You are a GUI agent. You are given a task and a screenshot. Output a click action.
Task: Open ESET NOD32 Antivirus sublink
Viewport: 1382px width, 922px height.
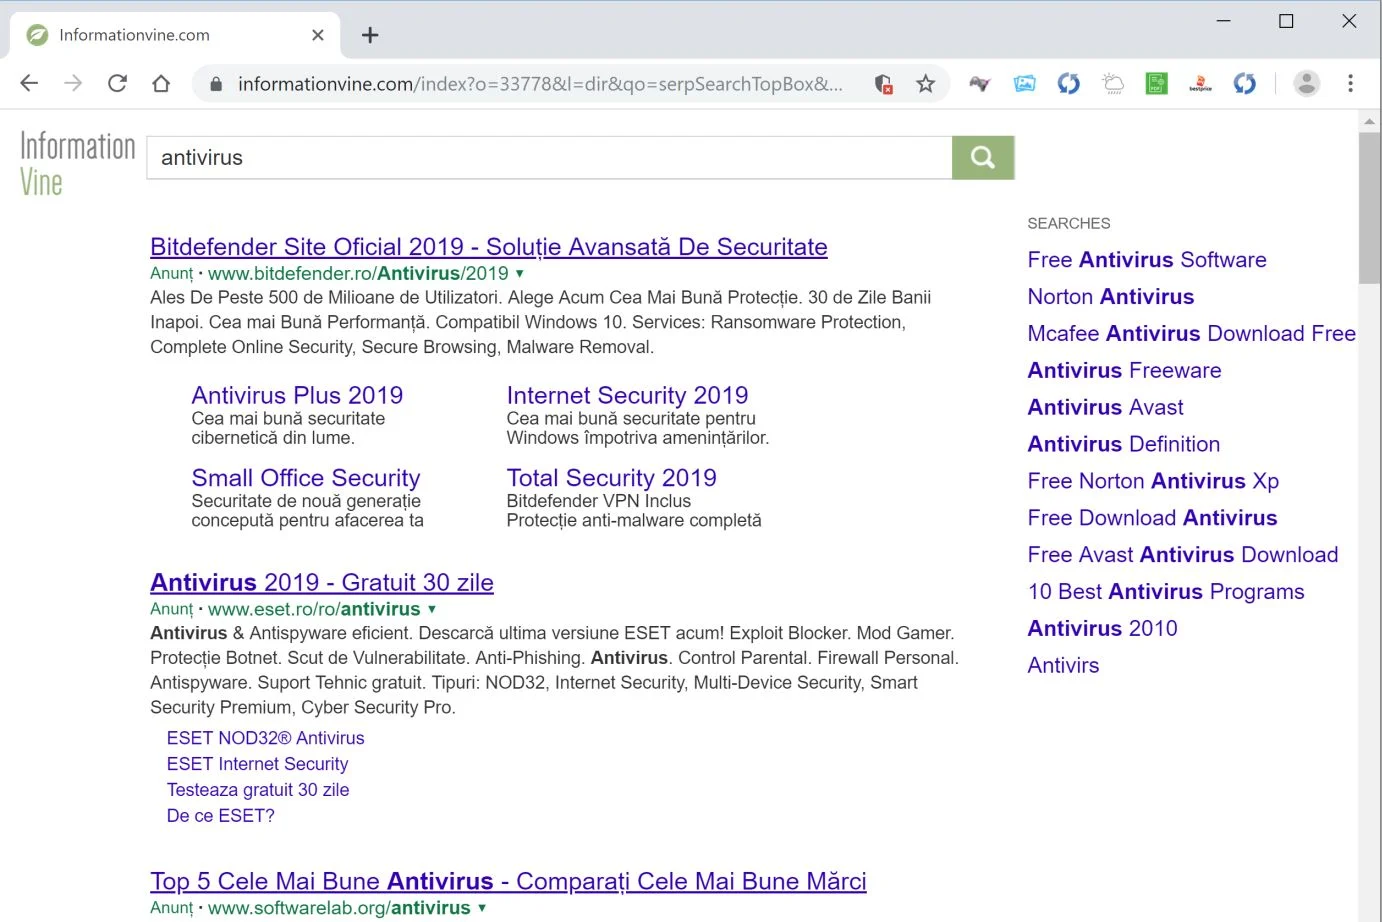click(265, 738)
